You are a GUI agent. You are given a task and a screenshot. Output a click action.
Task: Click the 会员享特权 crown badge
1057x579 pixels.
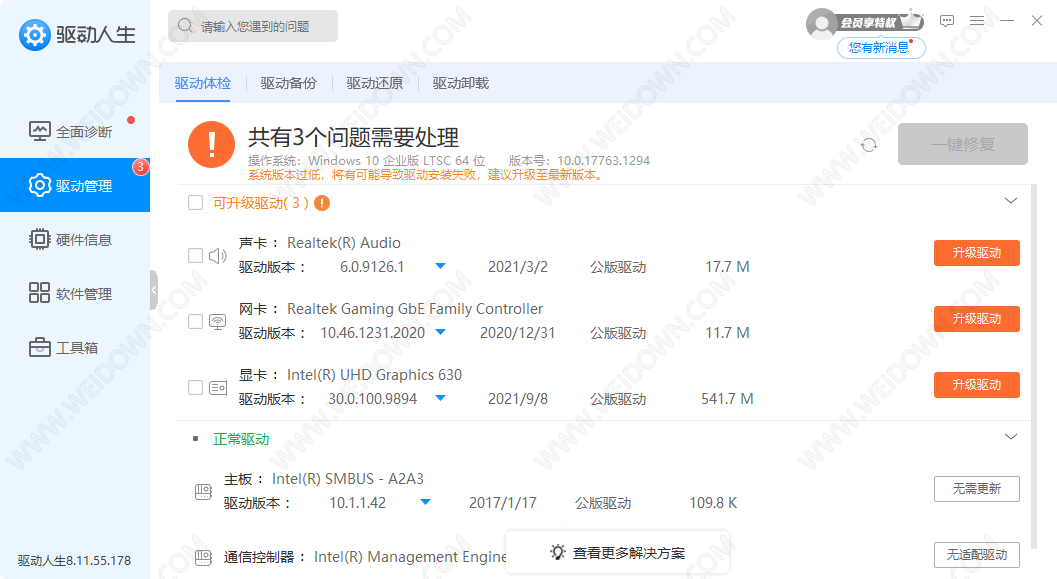point(880,22)
